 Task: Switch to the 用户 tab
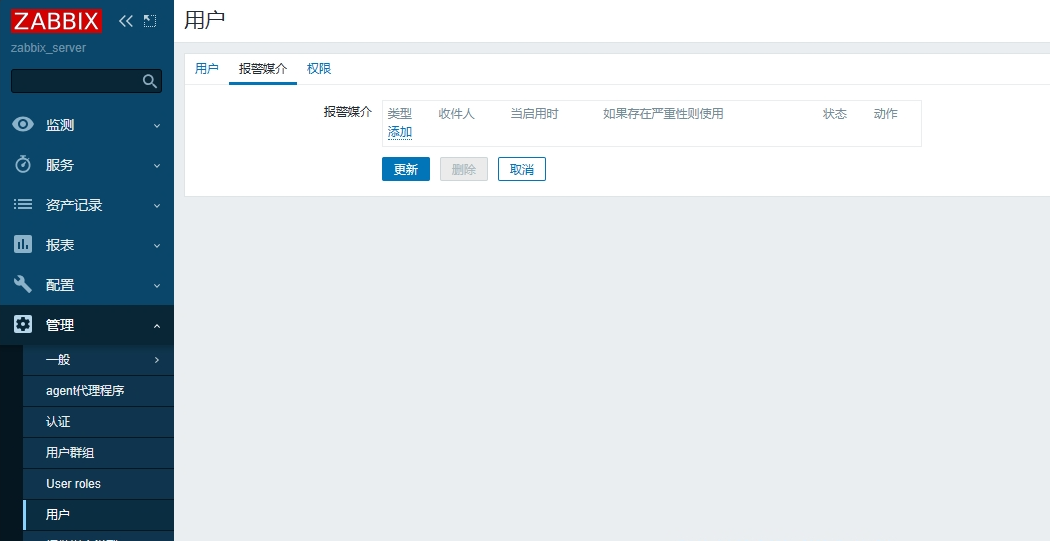click(207, 69)
